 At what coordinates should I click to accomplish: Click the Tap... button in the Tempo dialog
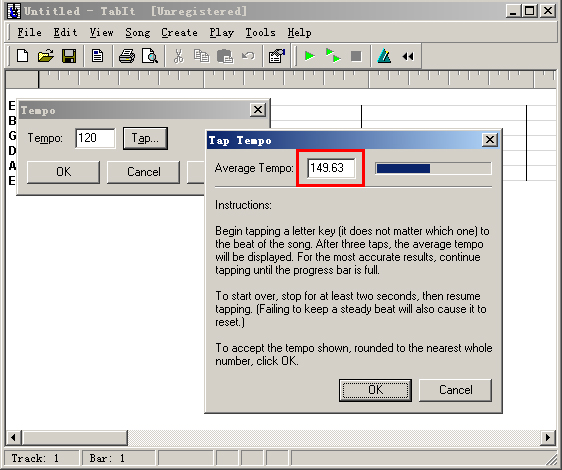tap(145, 138)
